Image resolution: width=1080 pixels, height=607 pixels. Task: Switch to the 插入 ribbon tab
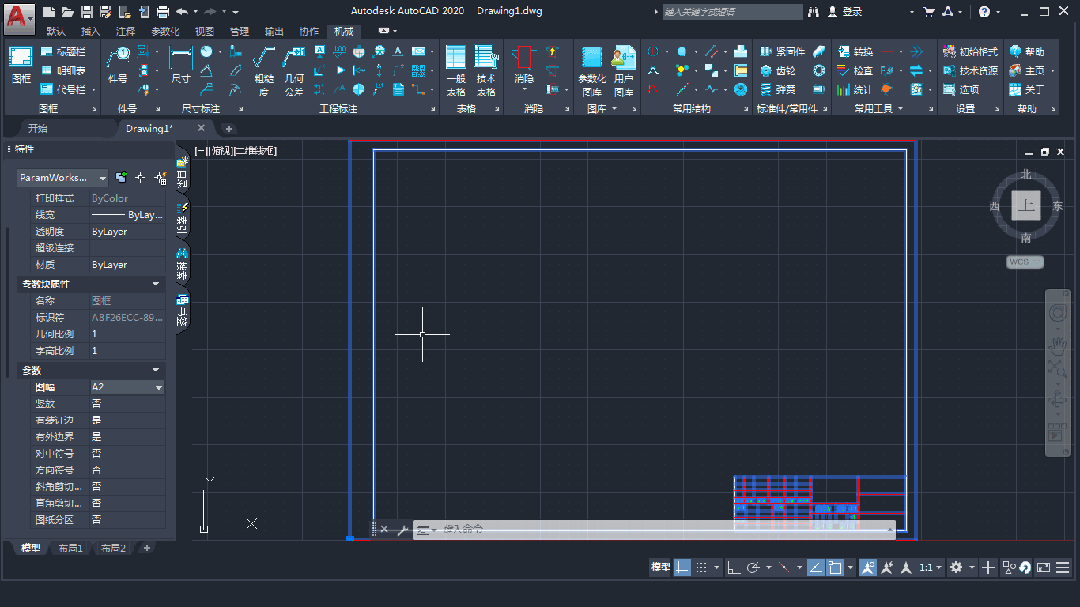(90, 31)
